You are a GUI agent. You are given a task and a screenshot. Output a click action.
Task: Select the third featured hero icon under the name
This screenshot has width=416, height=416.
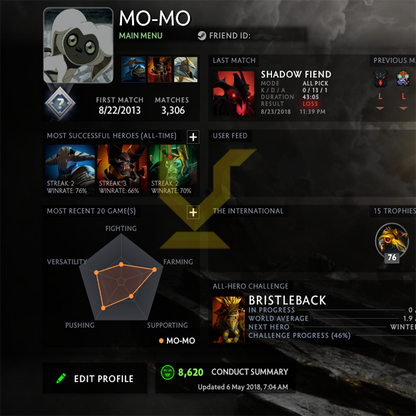(x=185, y=69)
